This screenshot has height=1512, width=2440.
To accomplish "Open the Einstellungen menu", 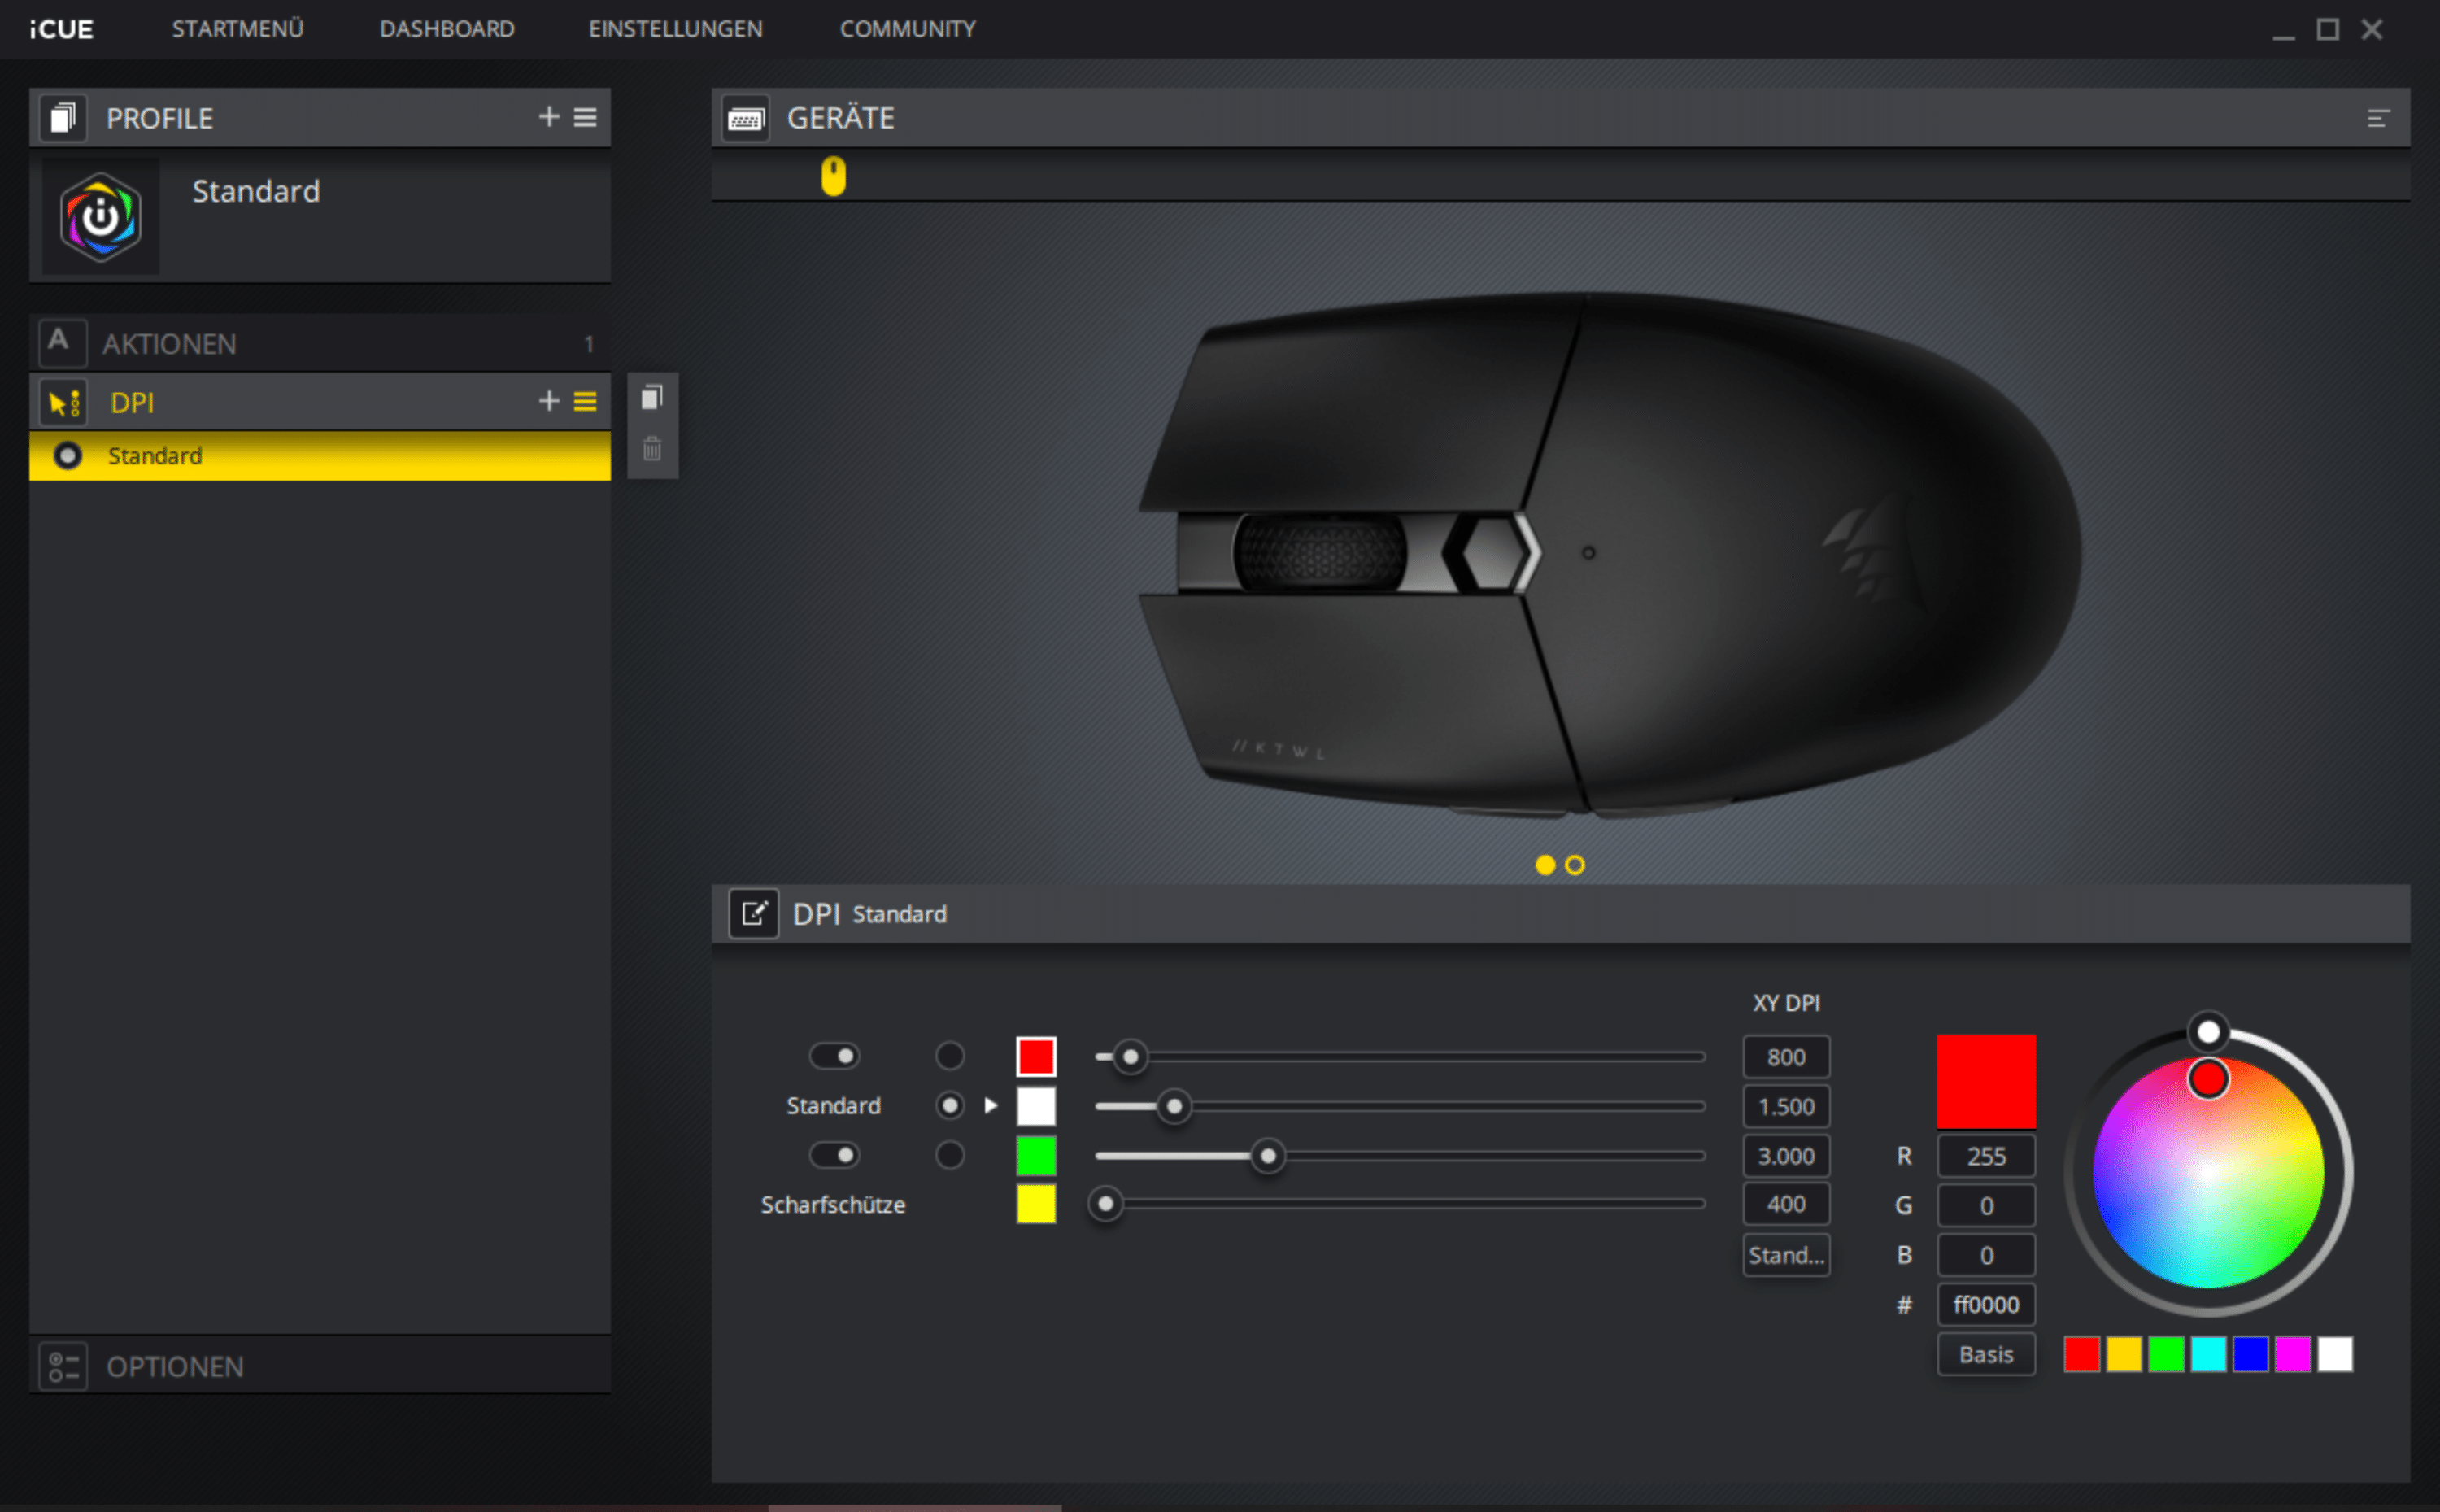I will tap(675, 29).
